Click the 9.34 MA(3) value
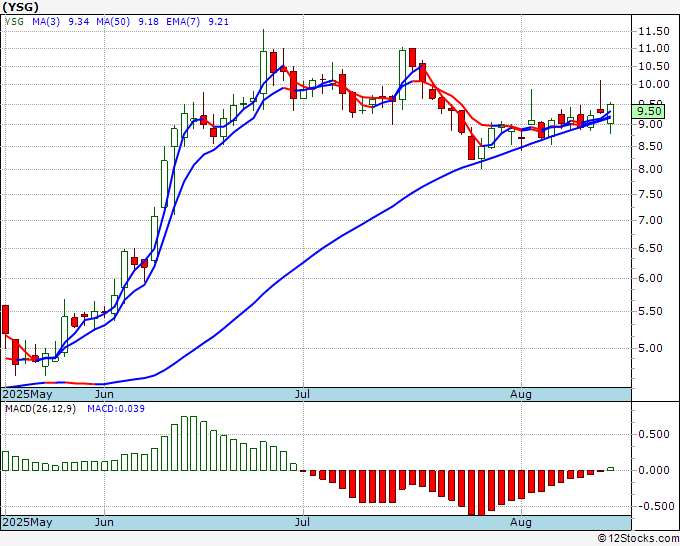The image size is (680, 546). [78, 21]
